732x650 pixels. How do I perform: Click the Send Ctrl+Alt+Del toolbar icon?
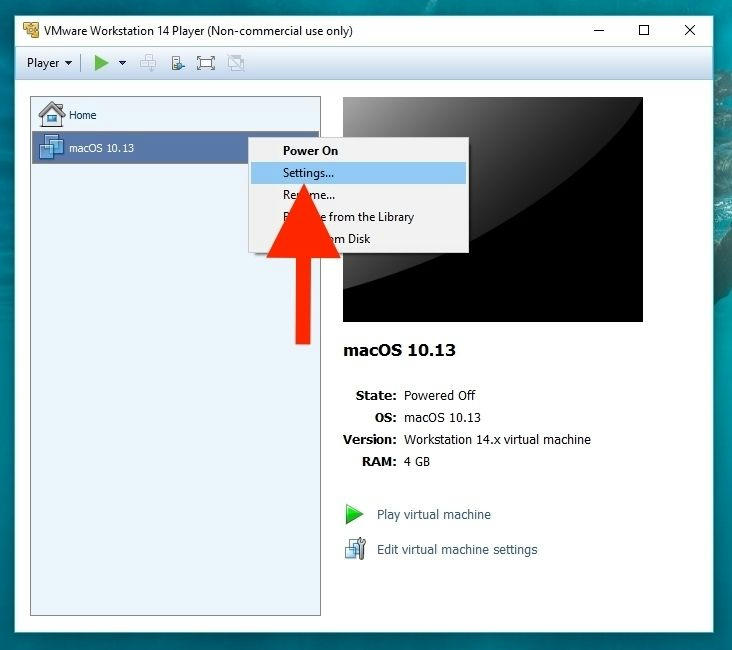click(148, 63)
